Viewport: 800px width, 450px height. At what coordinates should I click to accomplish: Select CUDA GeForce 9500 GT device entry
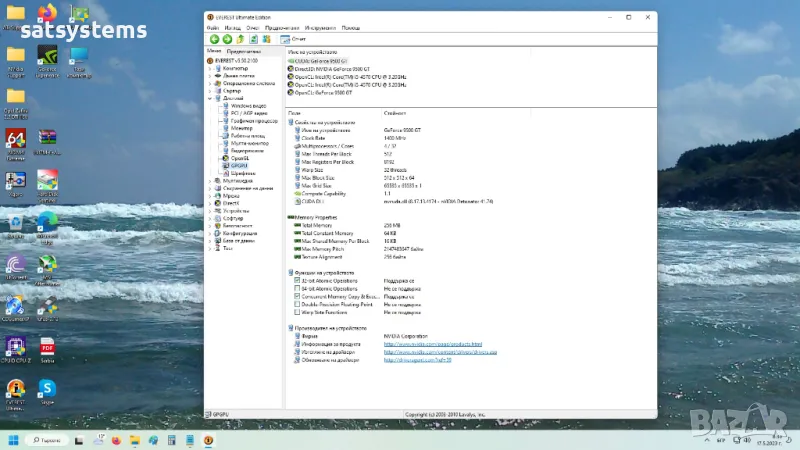pos(320,60)
